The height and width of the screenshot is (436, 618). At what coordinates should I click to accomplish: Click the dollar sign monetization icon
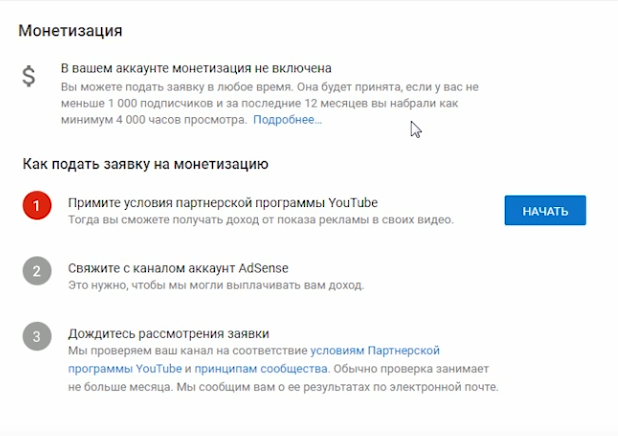(30, 77)
